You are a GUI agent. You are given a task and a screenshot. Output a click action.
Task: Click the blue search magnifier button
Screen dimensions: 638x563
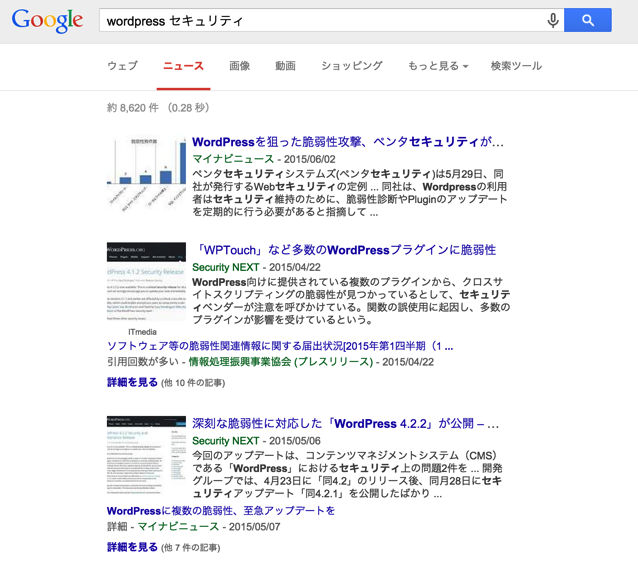[x=588, y=20]
